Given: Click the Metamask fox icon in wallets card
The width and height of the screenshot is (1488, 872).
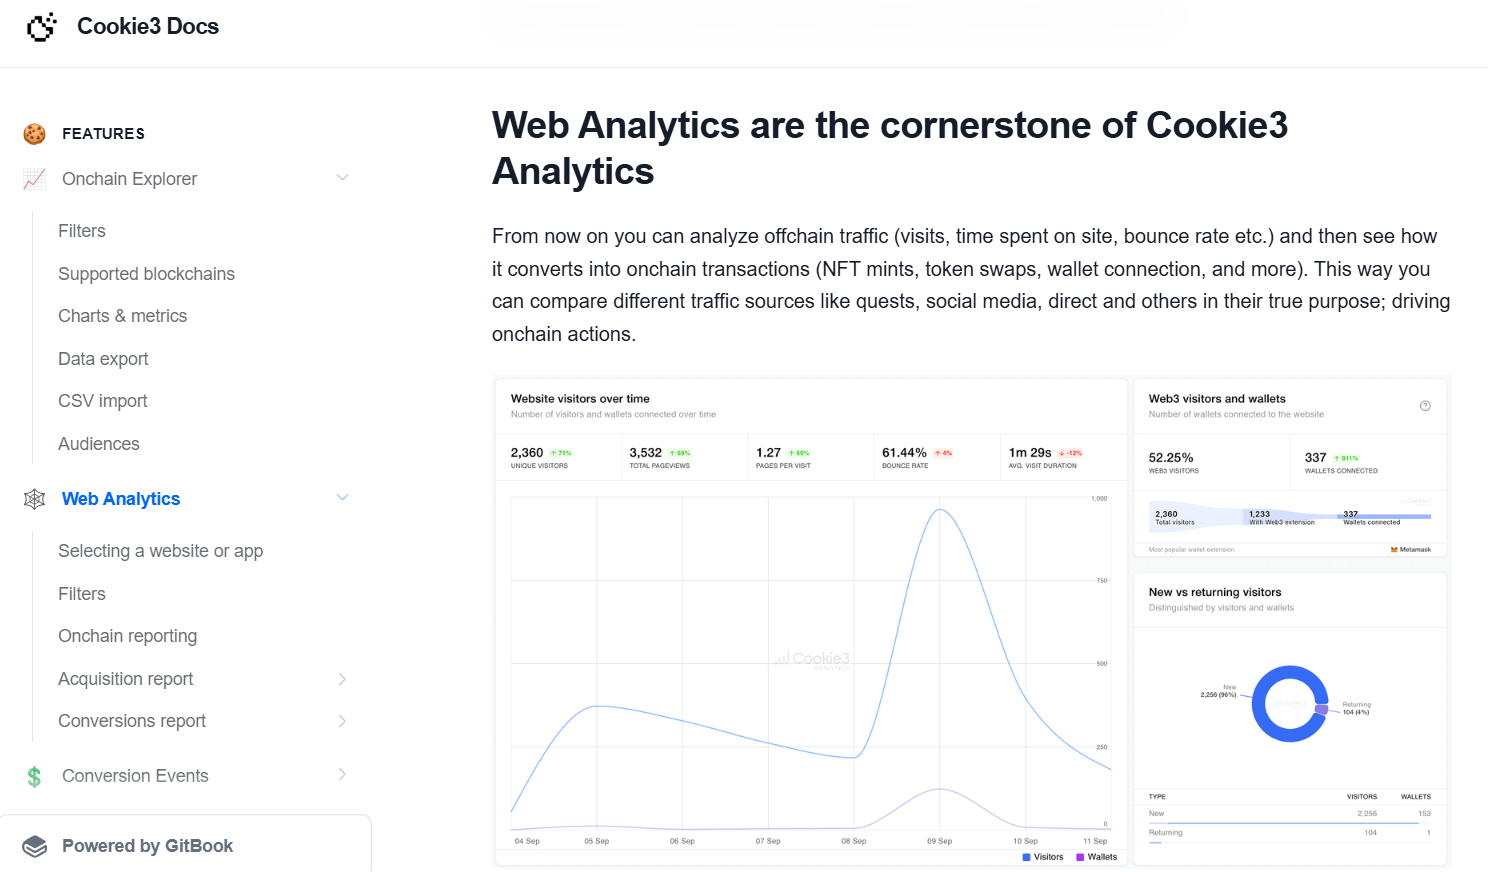Looking at the screenshot, I should (1394, 549).
